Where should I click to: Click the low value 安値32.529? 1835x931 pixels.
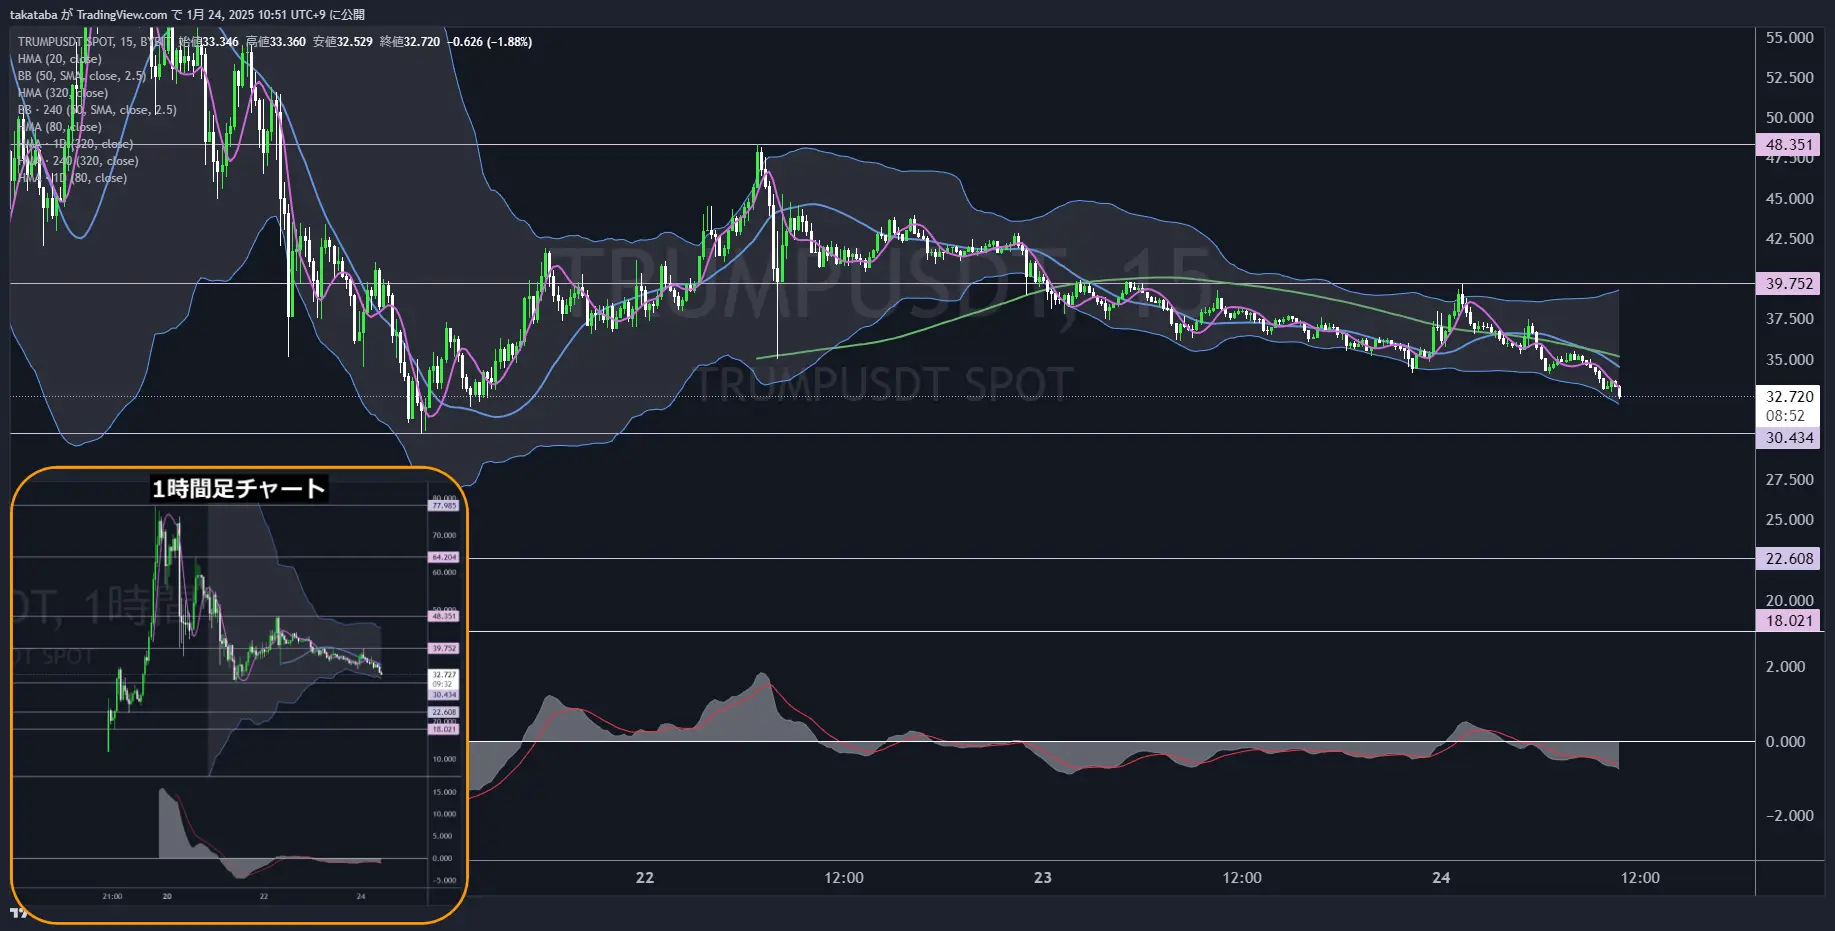click(343, 42)
